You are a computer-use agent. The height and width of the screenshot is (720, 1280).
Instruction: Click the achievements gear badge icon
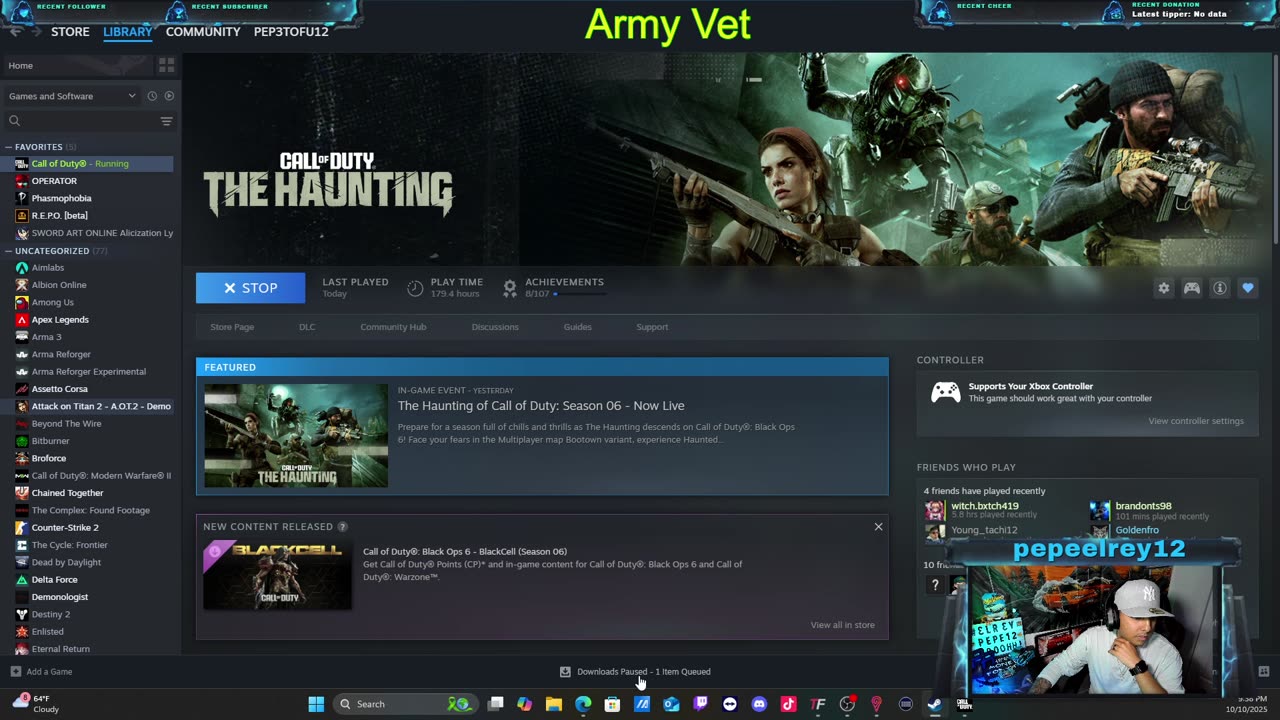509,288
